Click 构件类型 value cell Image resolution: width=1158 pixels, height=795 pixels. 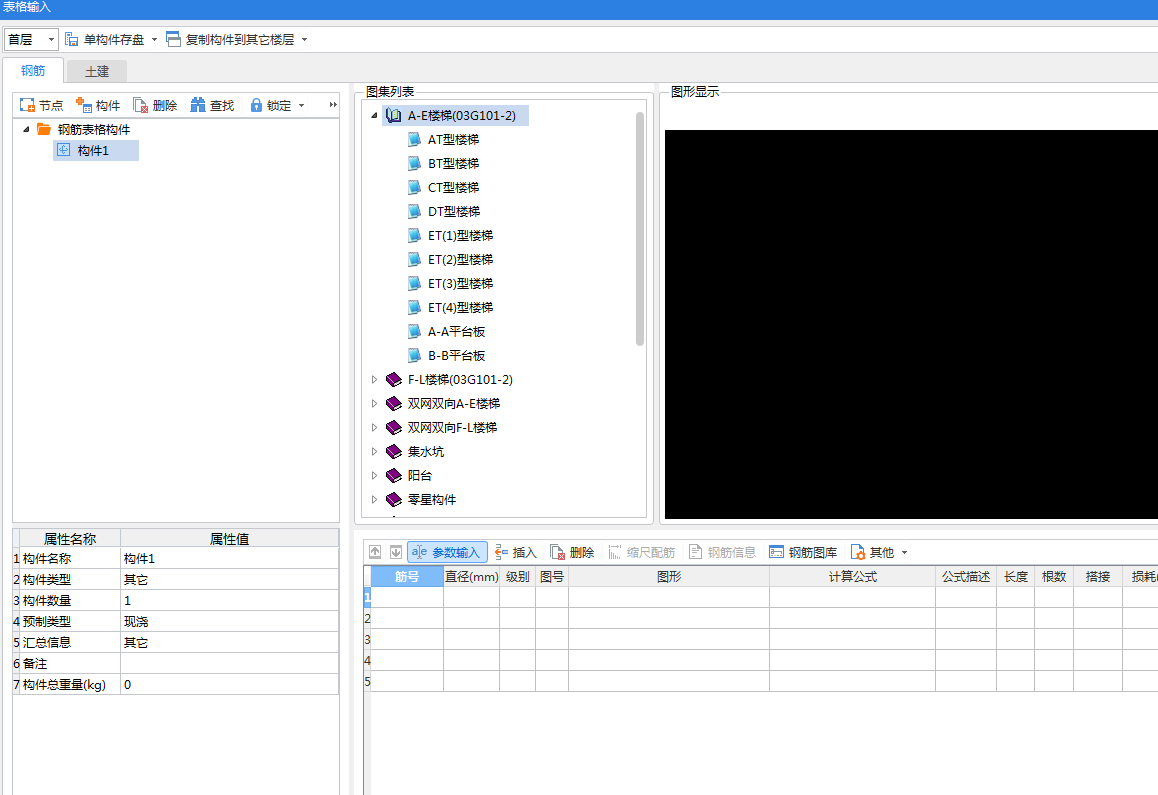tap(229, 579)
